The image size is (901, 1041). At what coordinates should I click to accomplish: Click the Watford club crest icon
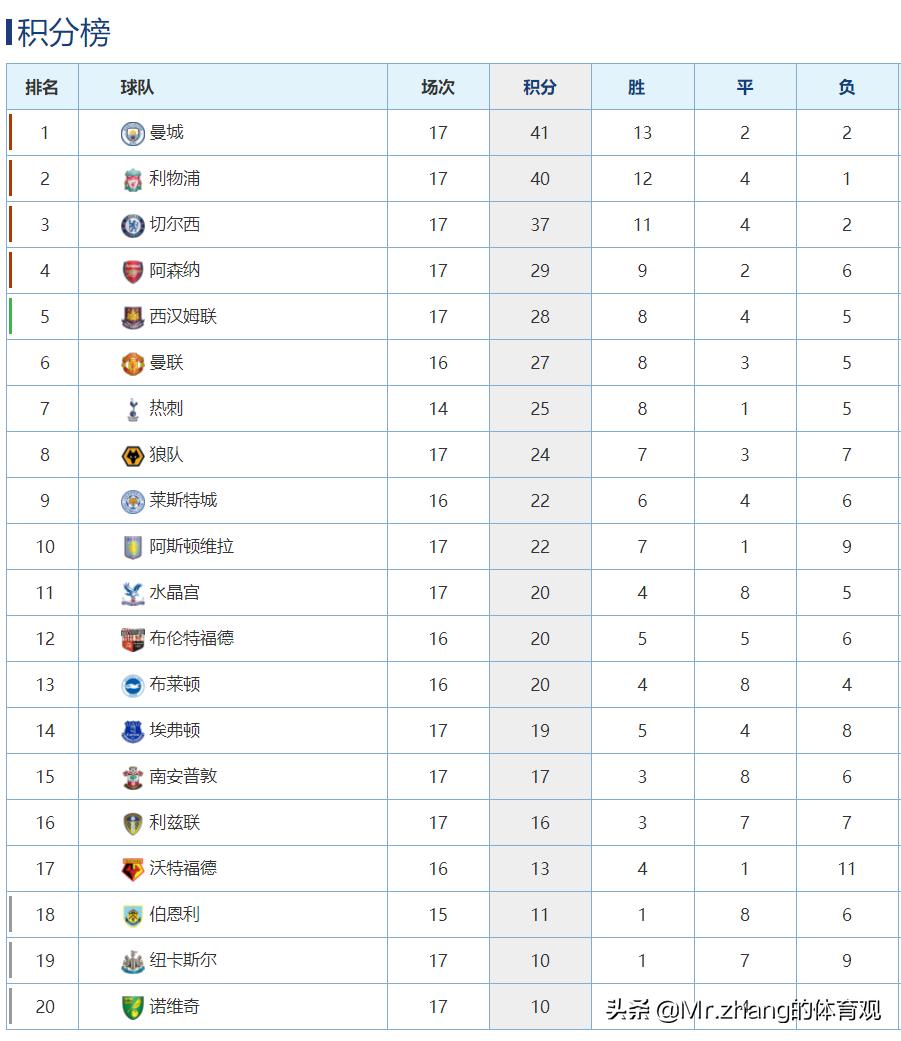coord(132,870)
